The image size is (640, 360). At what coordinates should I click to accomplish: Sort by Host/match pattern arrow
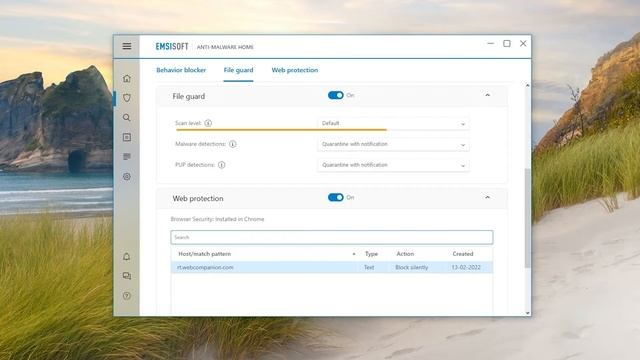coord(354,254)
